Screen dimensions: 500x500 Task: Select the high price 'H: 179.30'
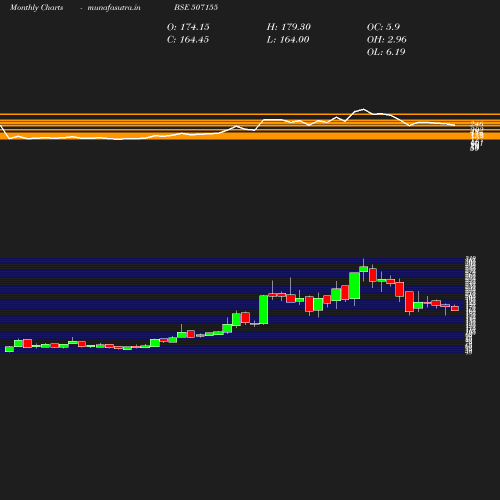[289, 27]
